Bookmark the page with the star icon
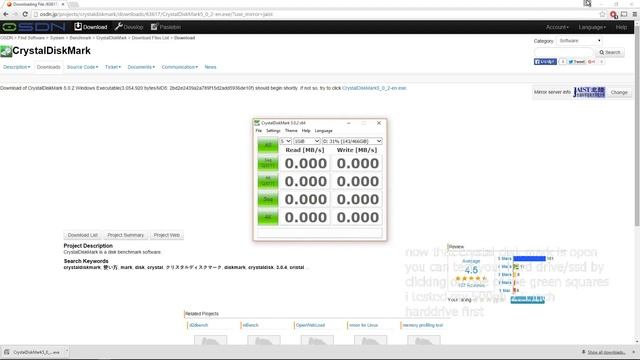This screenshot has height=360, width=640. pos(602,14)
